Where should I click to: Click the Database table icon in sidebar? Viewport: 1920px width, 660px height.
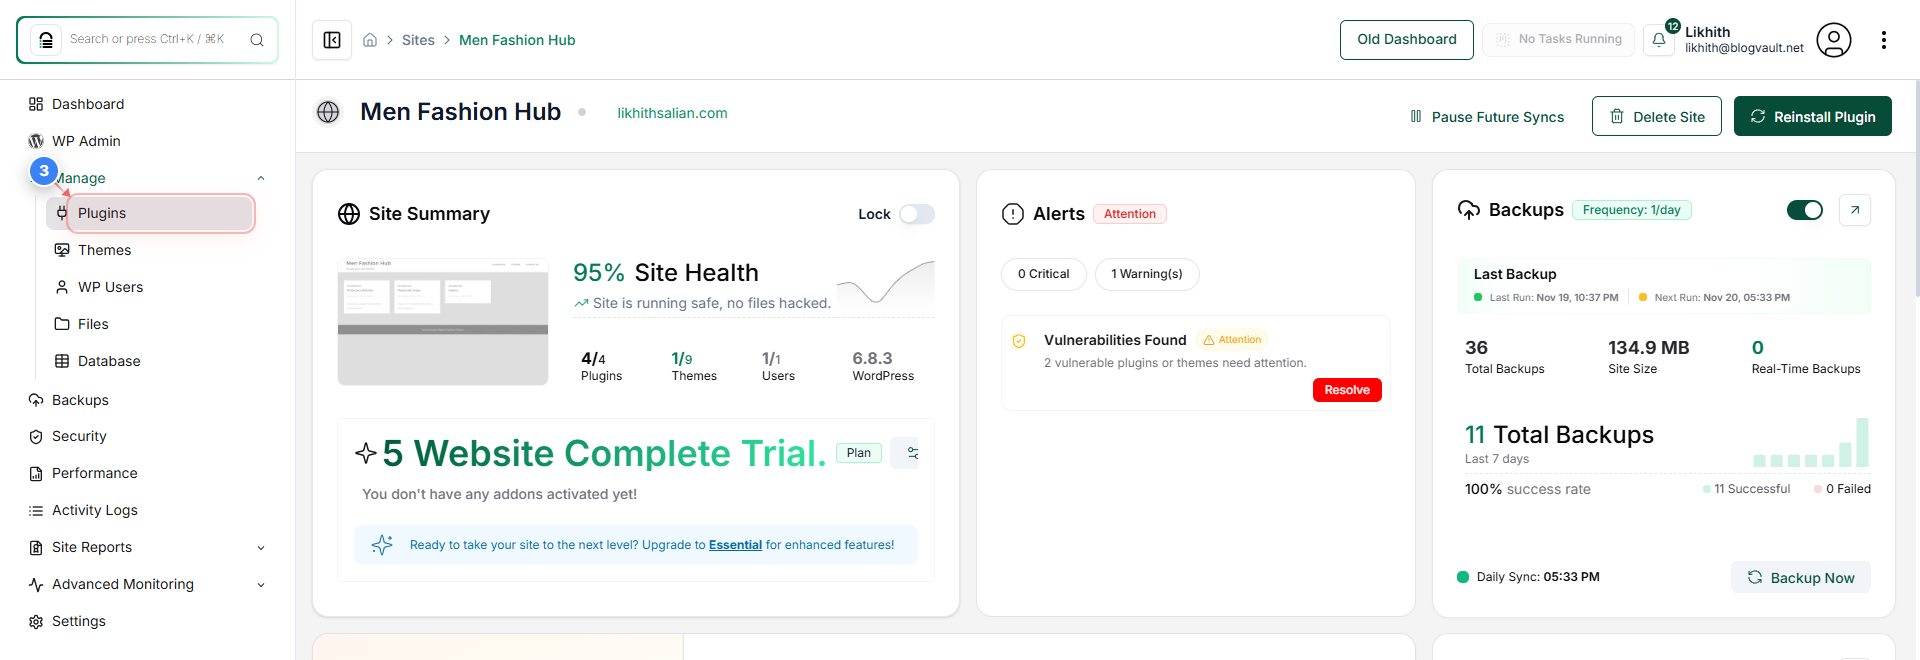pos(62,361)
